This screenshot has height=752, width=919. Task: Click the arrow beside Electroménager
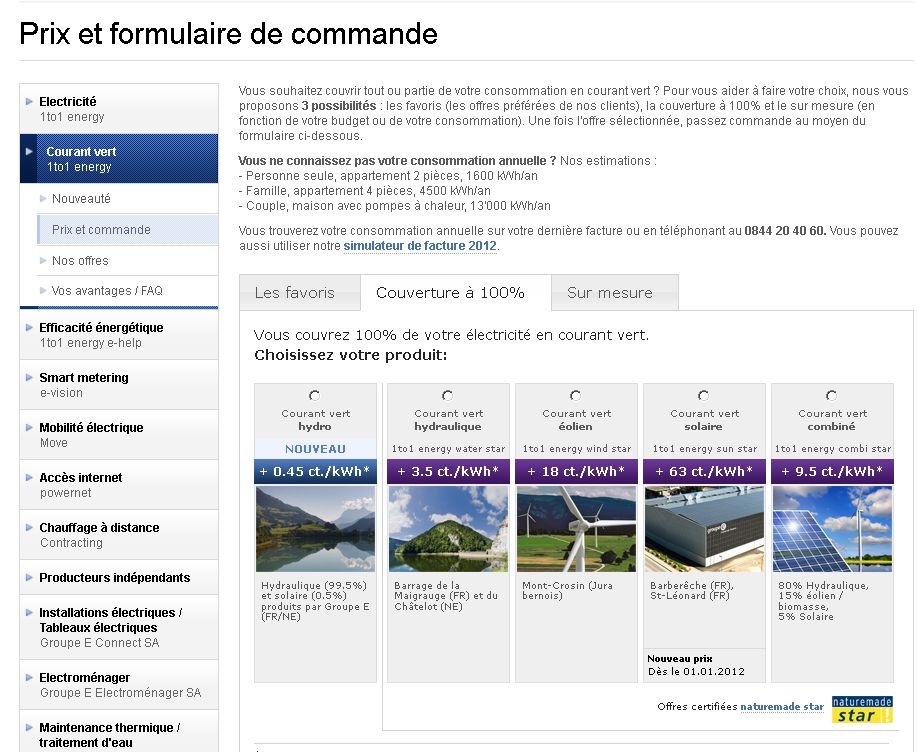(x=29, y=677)
